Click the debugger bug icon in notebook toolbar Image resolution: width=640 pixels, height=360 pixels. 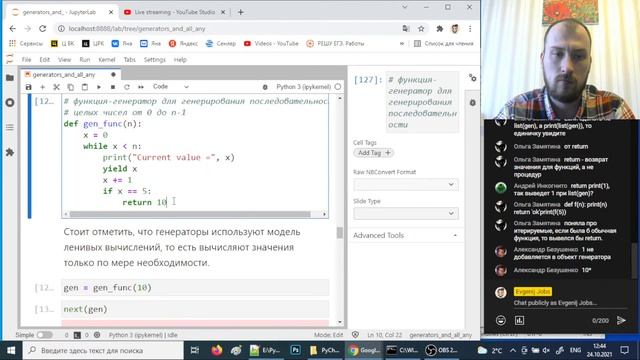pyautogui.click(x=265, y=87)
